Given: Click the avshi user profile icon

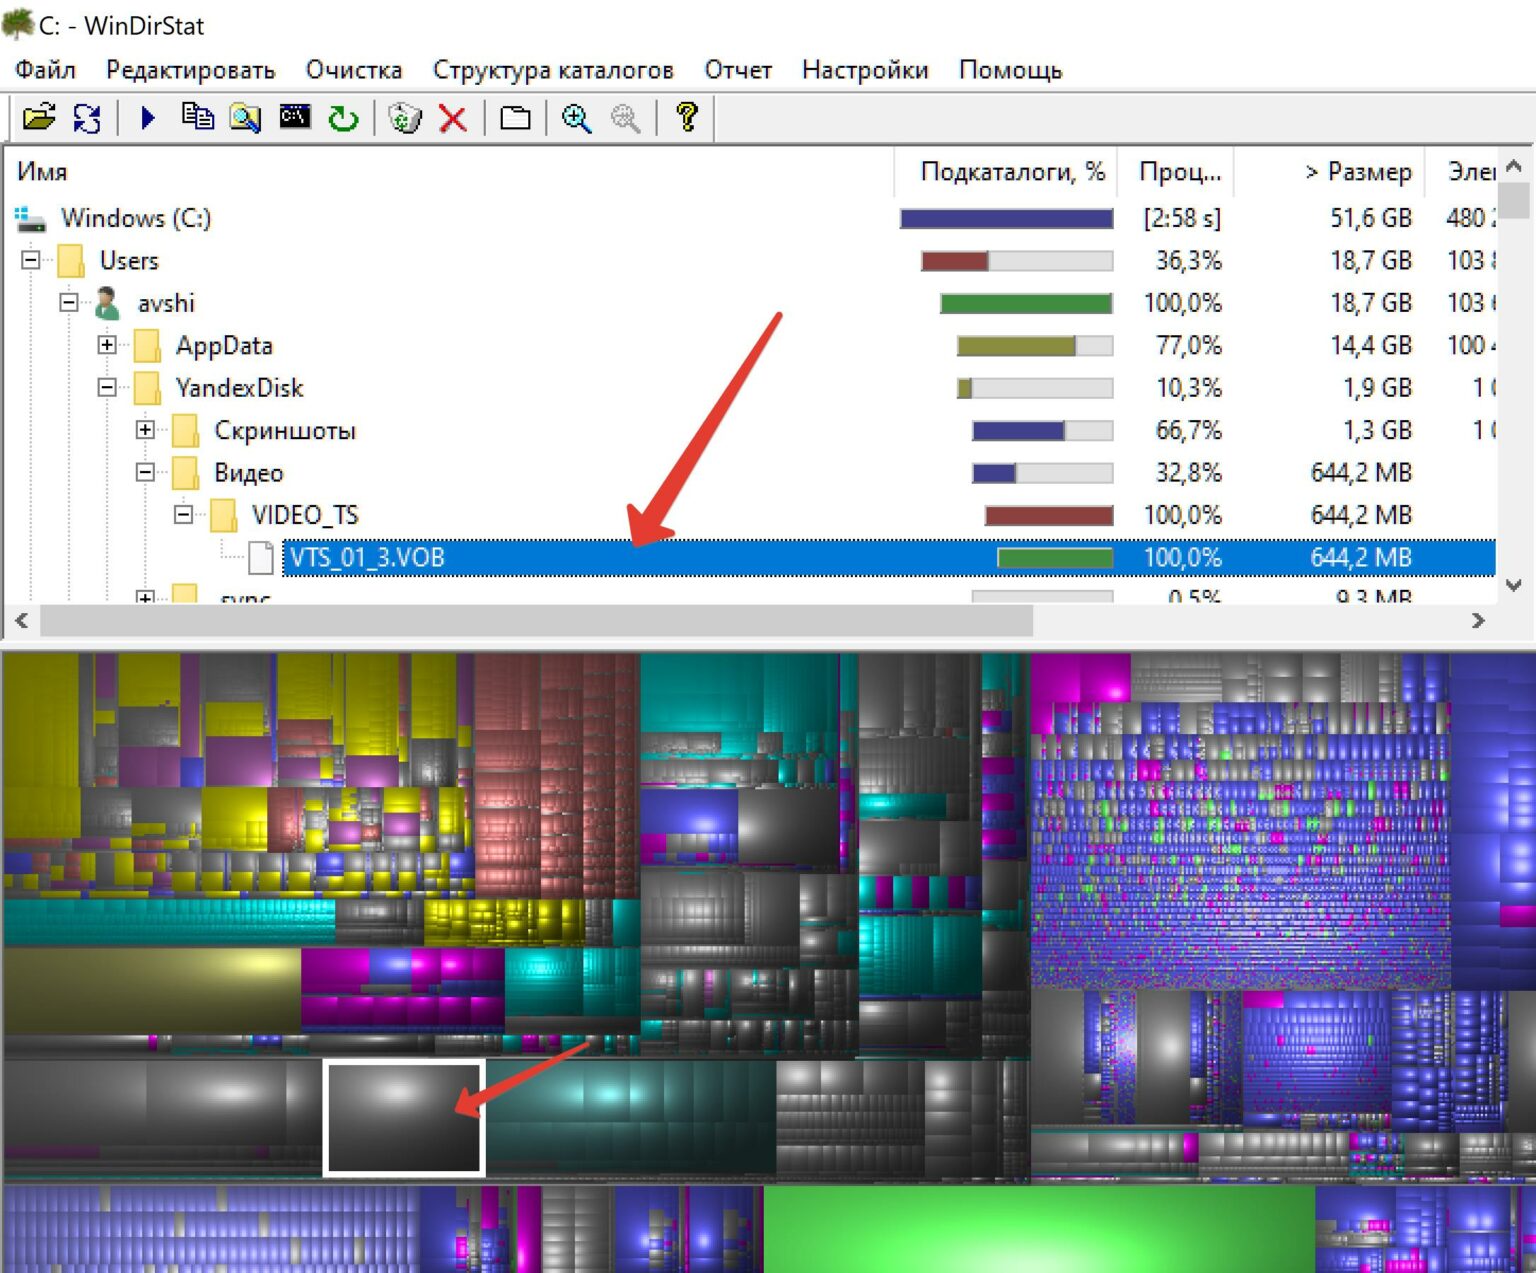Looking at the screenshot, I should 107,303.
